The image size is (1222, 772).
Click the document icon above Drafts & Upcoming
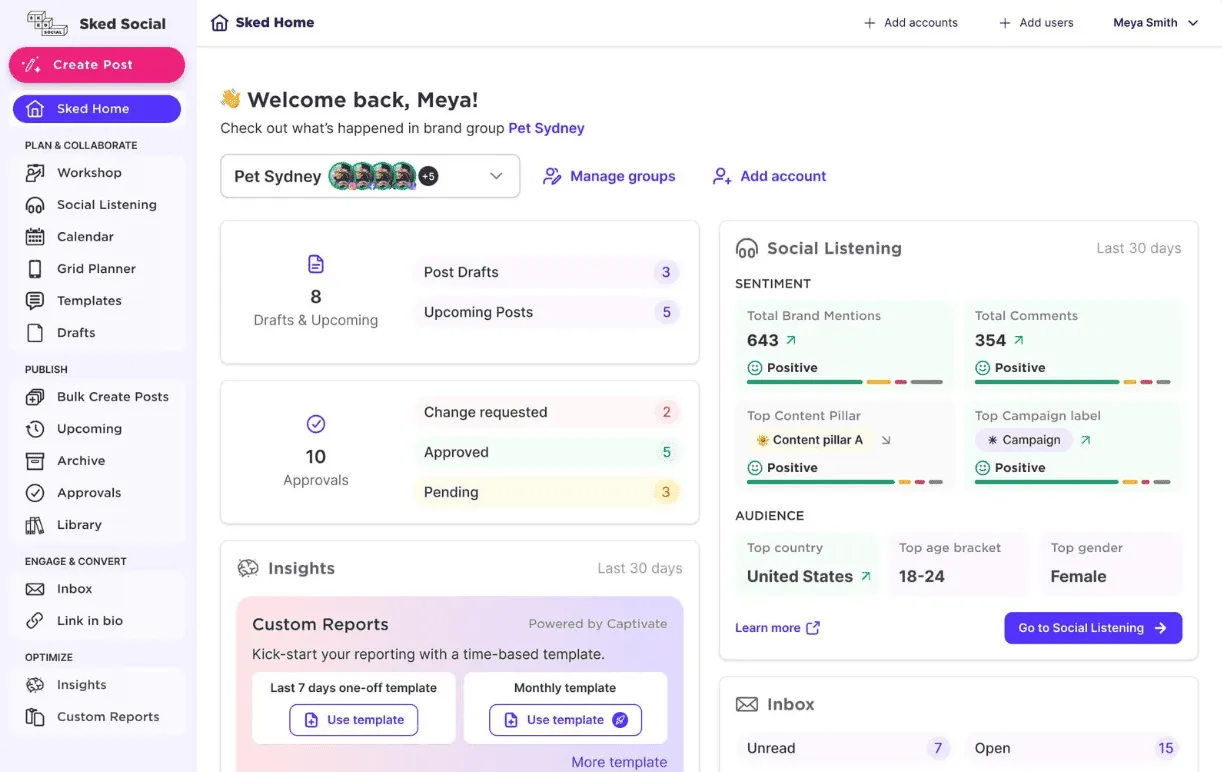(316, 264)
